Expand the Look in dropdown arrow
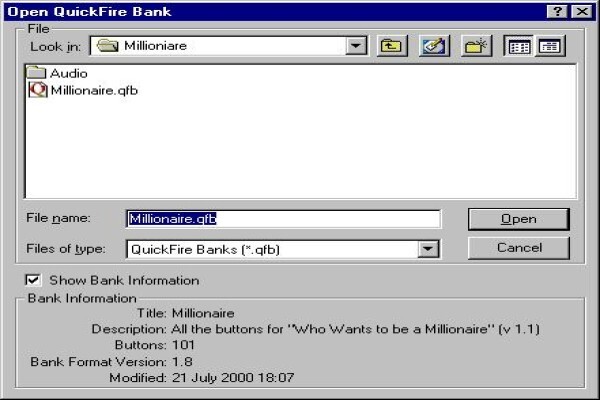The height and width of the screenshot is (400, 600). click(x=356, y=46)
